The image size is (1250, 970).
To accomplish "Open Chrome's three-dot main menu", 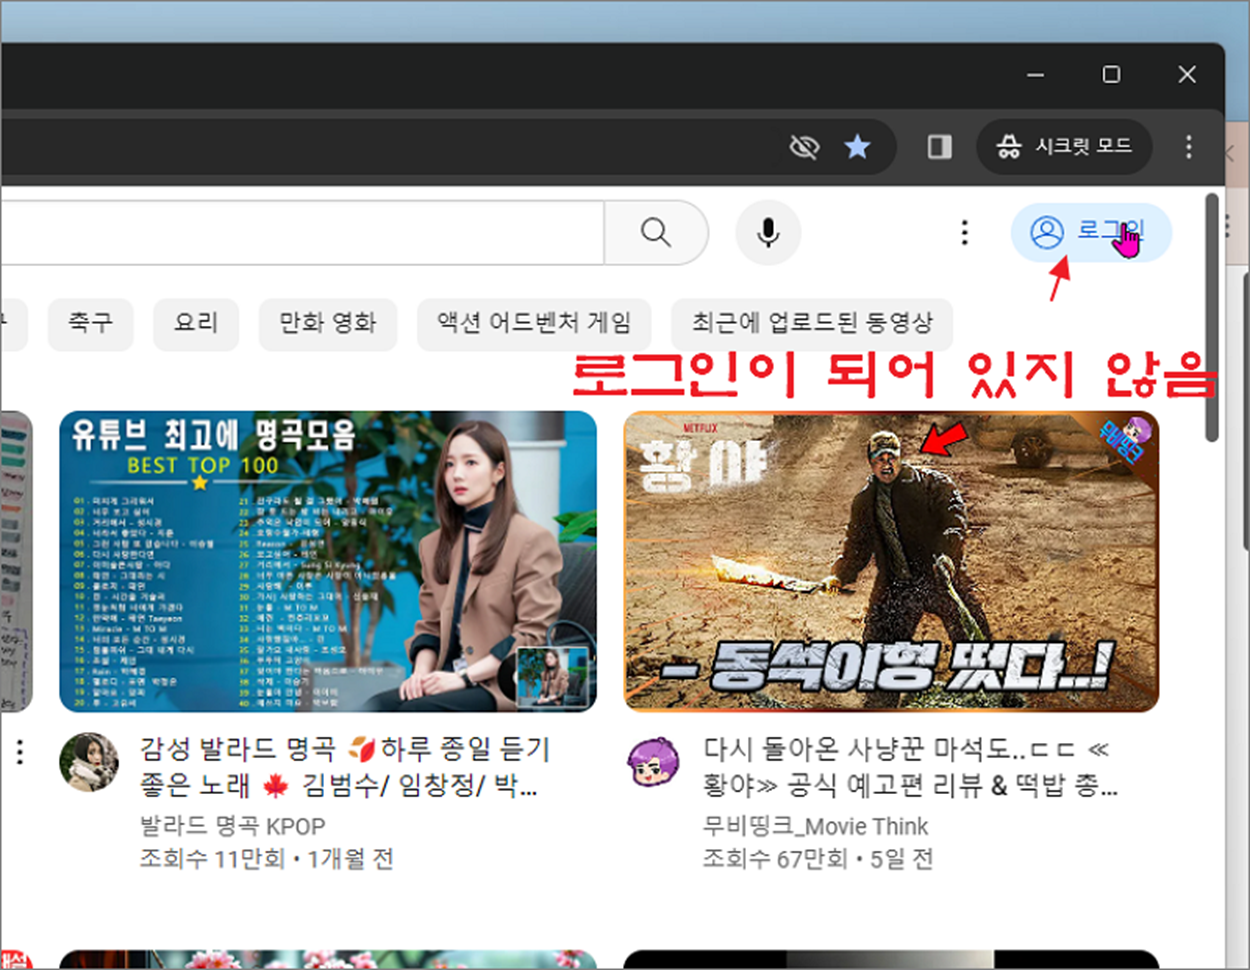I will (1188, 147).
